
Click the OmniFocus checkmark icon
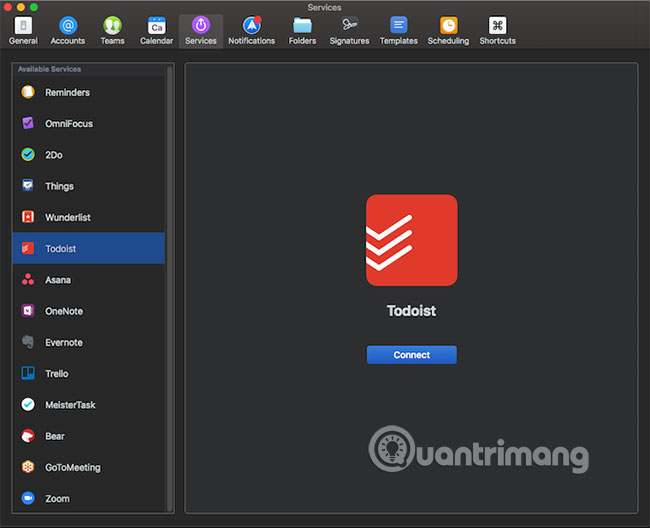28,123
